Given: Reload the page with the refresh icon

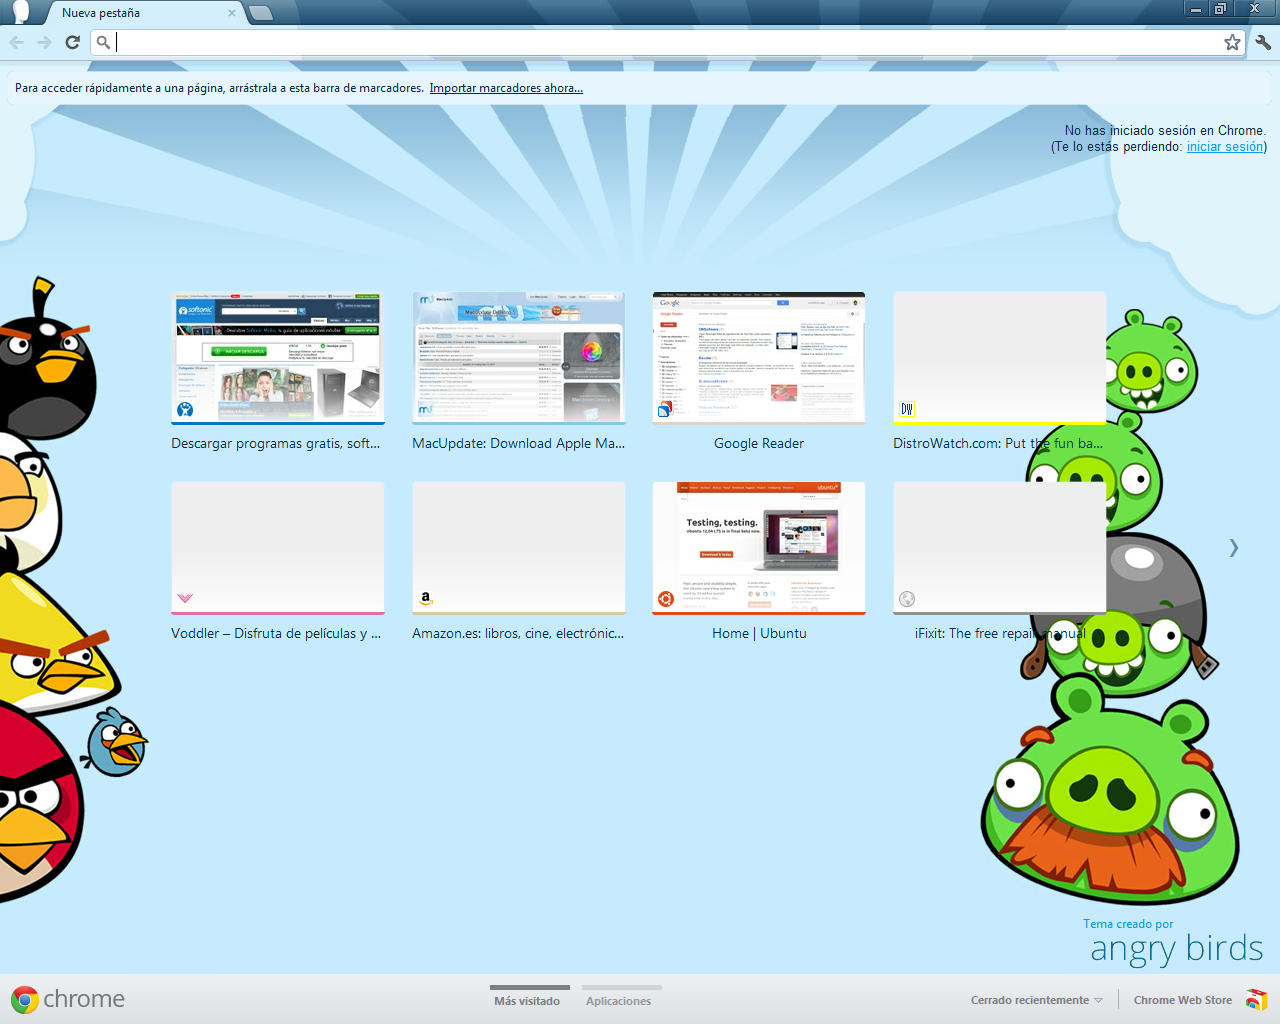Looking at the screenshot, I should pos(72,42).
